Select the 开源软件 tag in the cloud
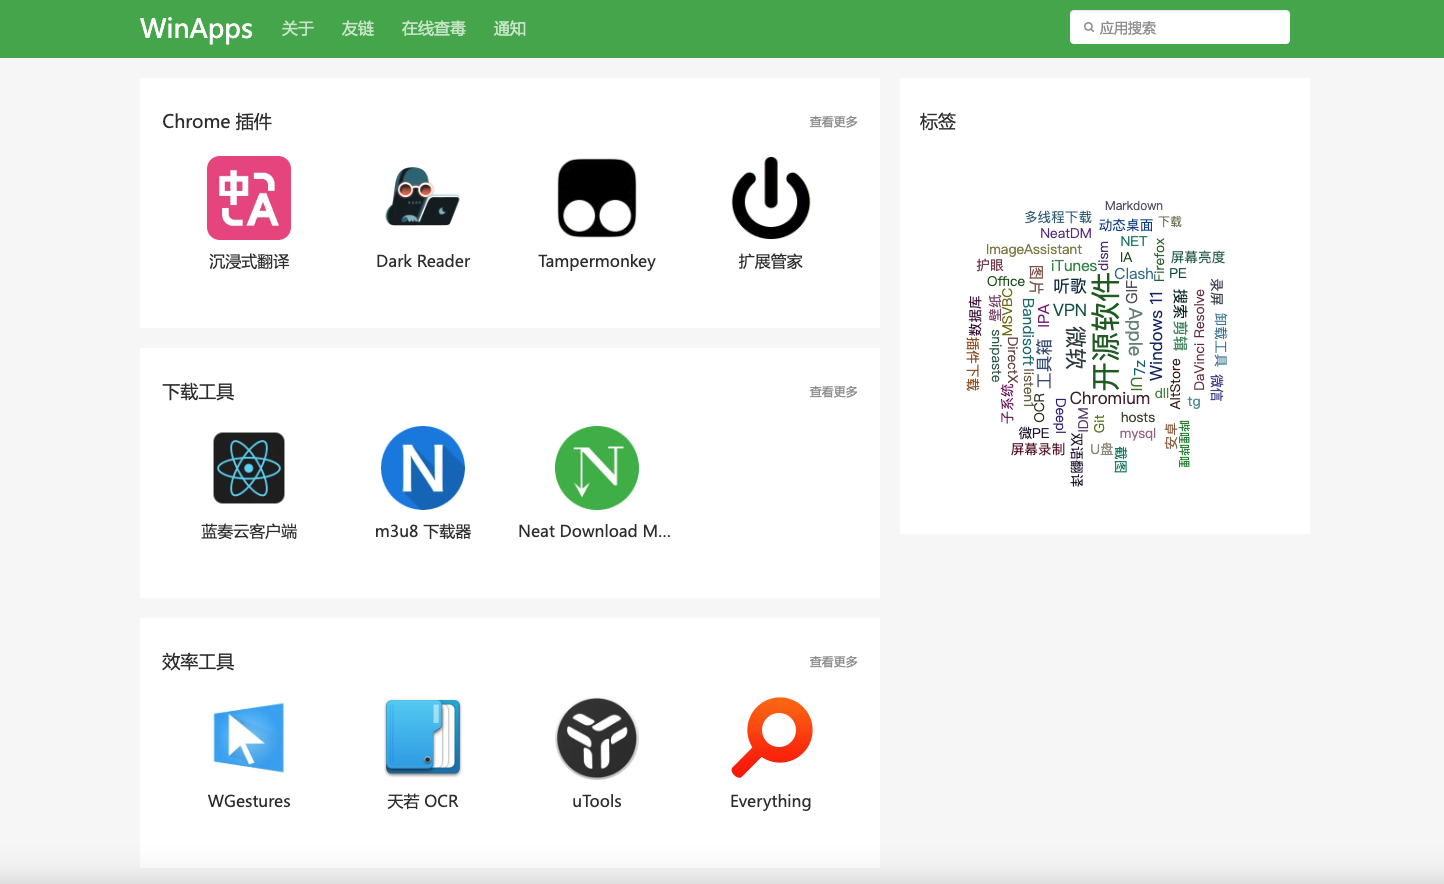 click(x=1105, y=332)
